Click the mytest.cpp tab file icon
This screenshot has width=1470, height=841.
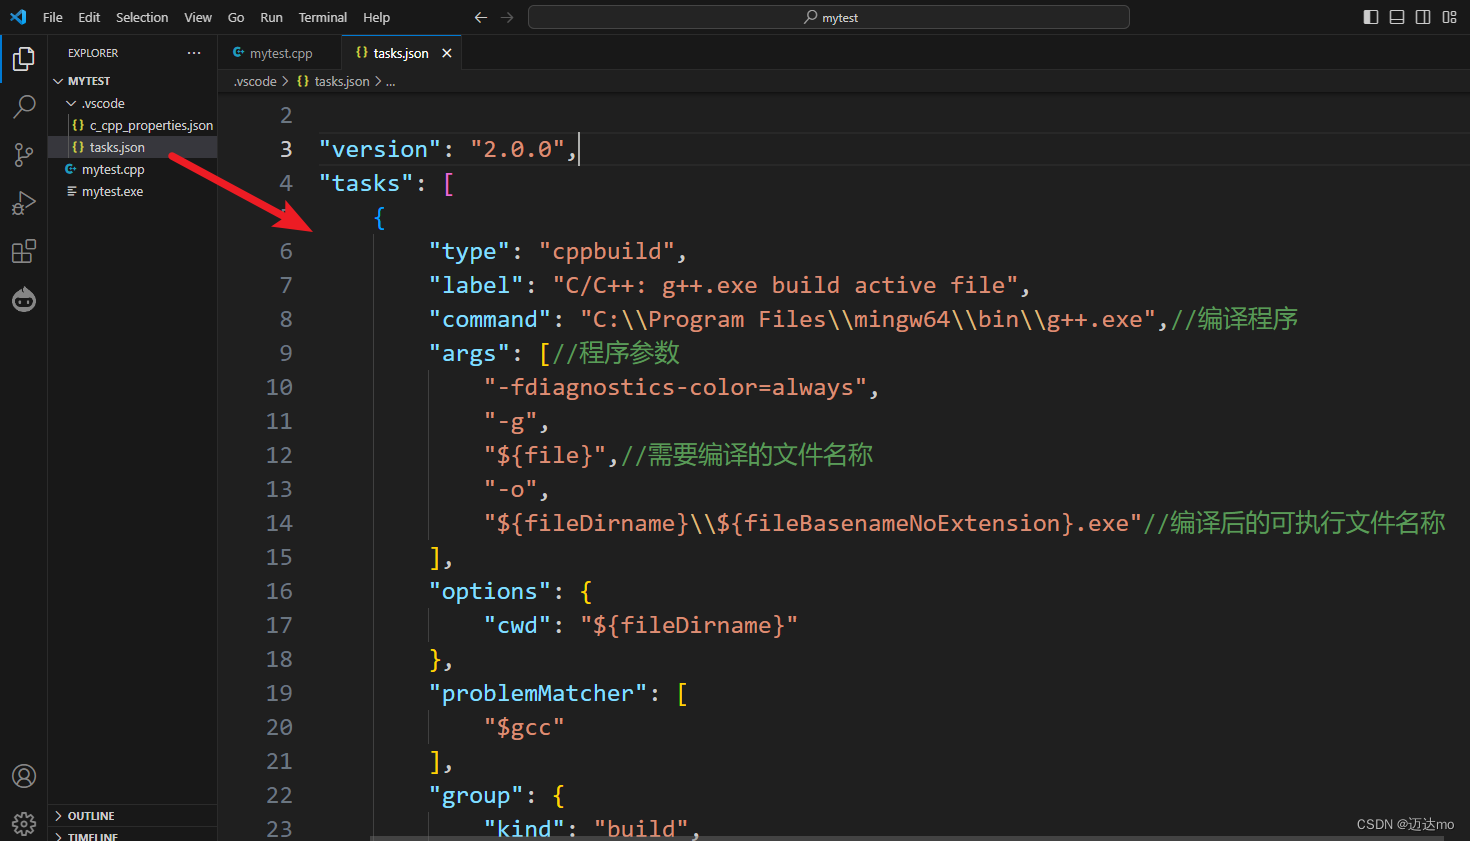[x=238, y=53]
